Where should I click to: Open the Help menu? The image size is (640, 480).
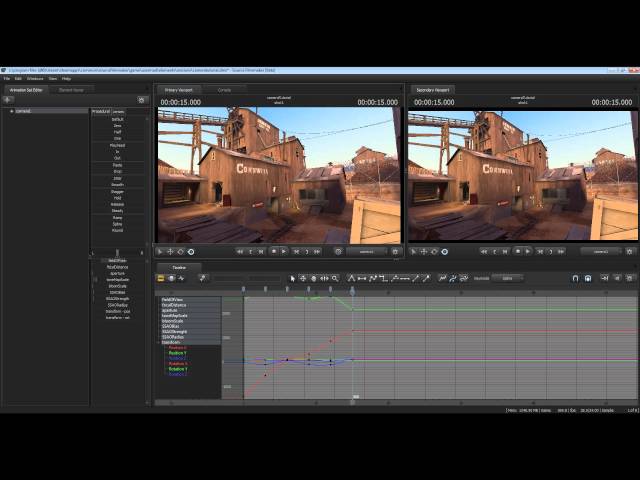pos(66,78)
